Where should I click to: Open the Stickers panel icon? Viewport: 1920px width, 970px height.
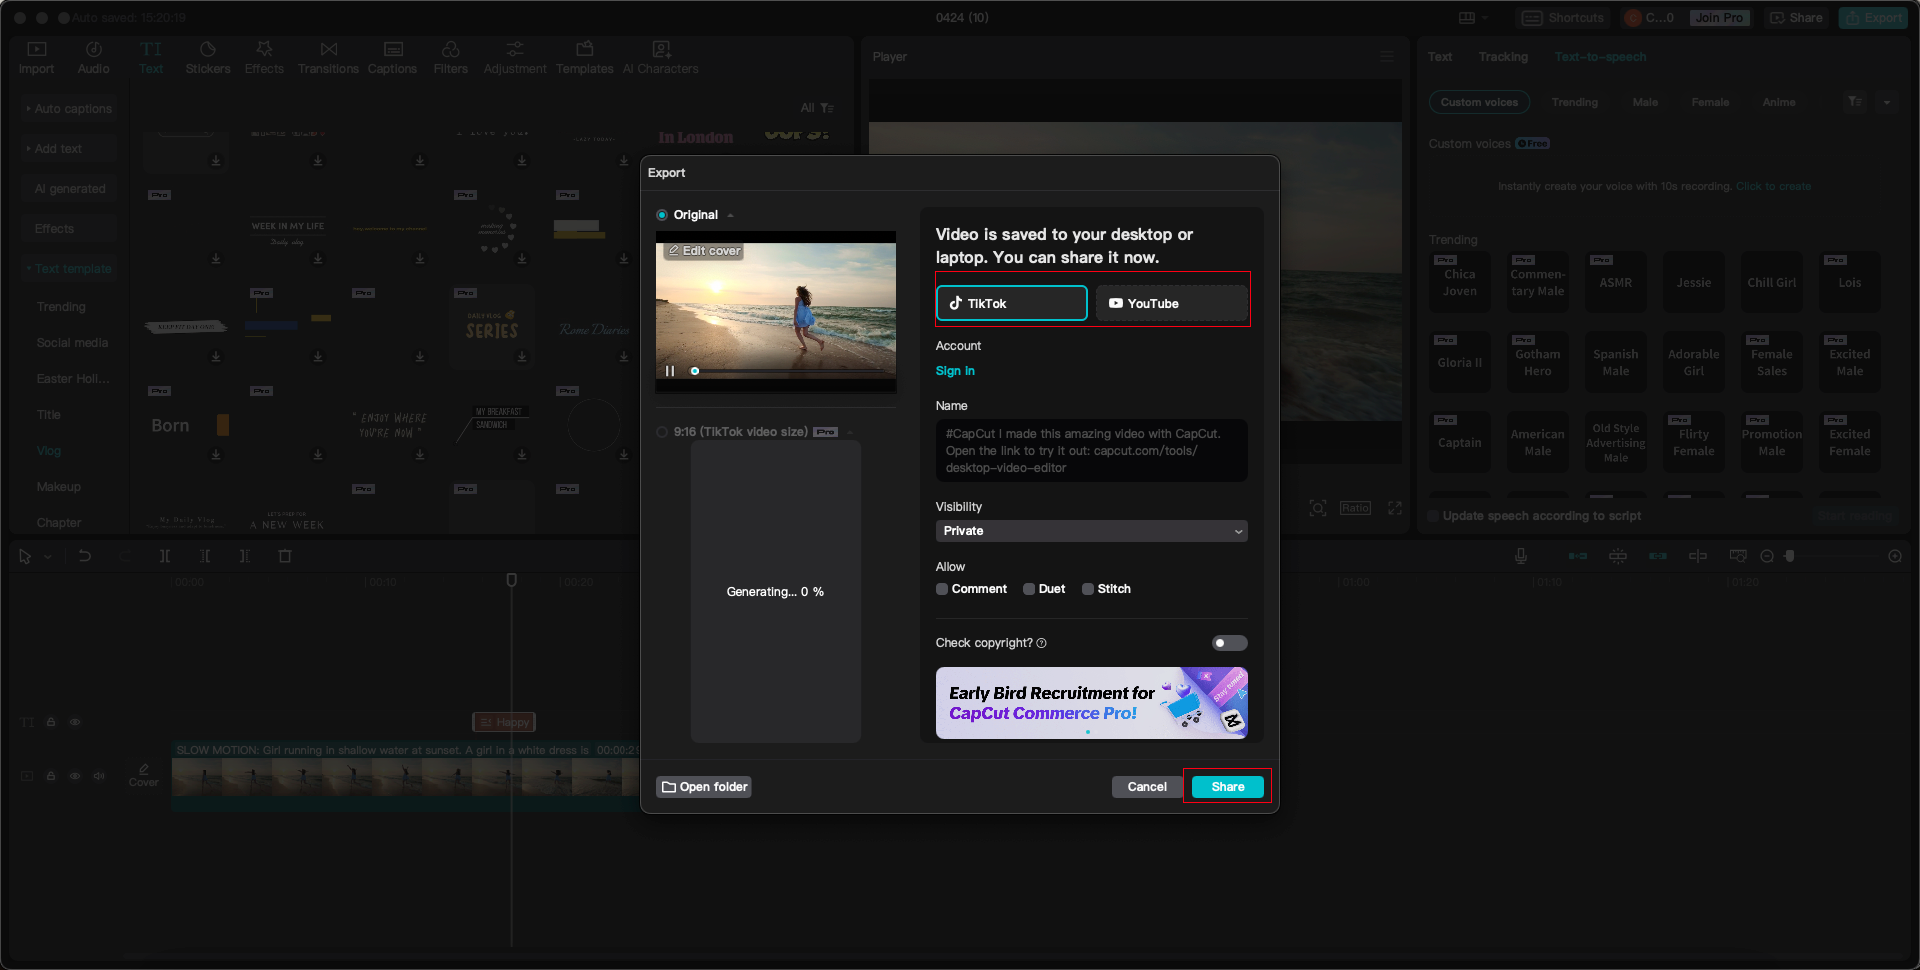pos(208,57)
